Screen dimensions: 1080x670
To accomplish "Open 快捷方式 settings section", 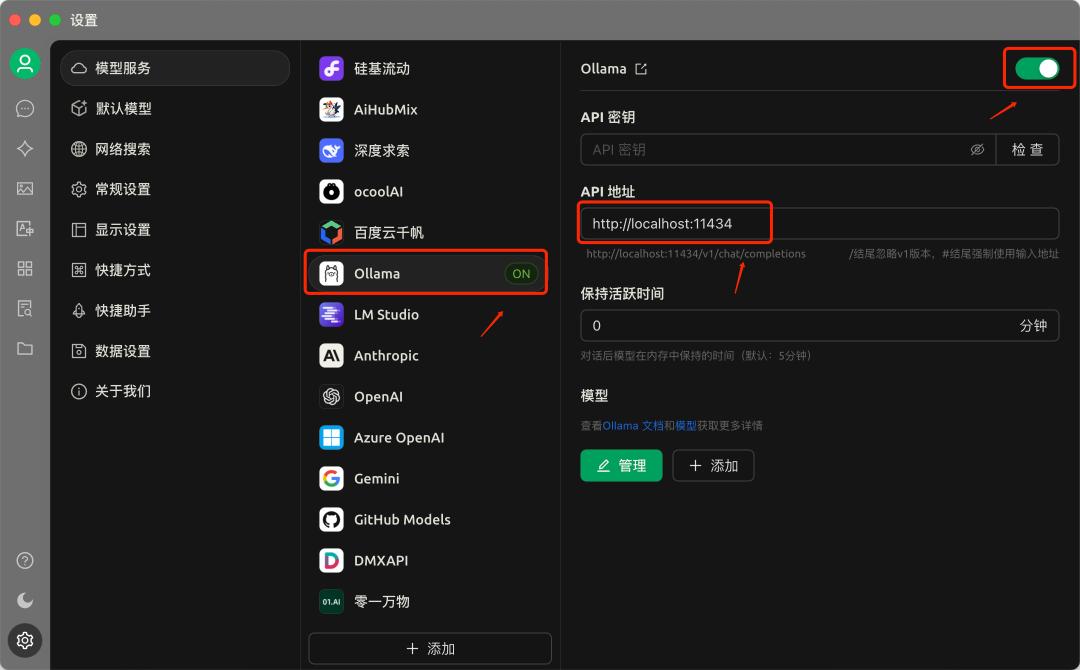I will pyautogui.click(x=175, y=270).
